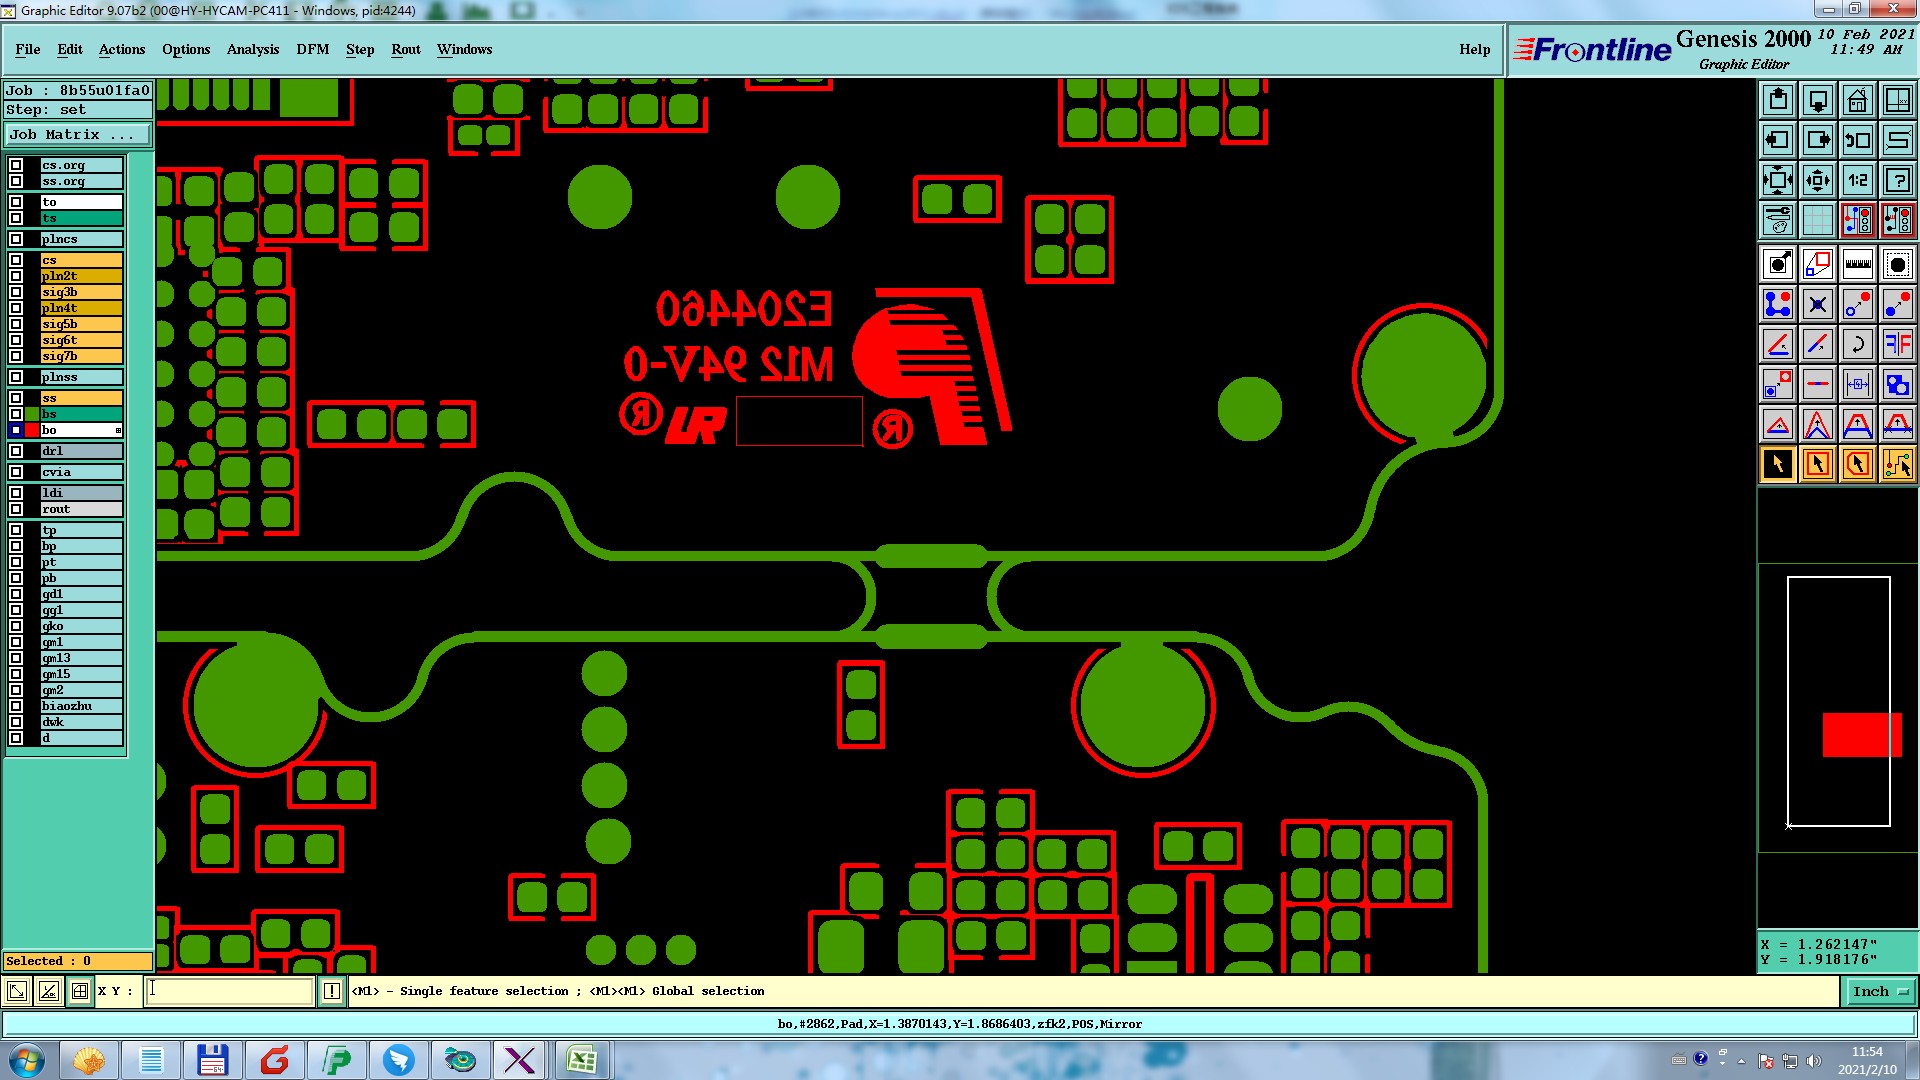Select the net selection arrow tool
The image size is (1920, 1080).
(1898, 464)
